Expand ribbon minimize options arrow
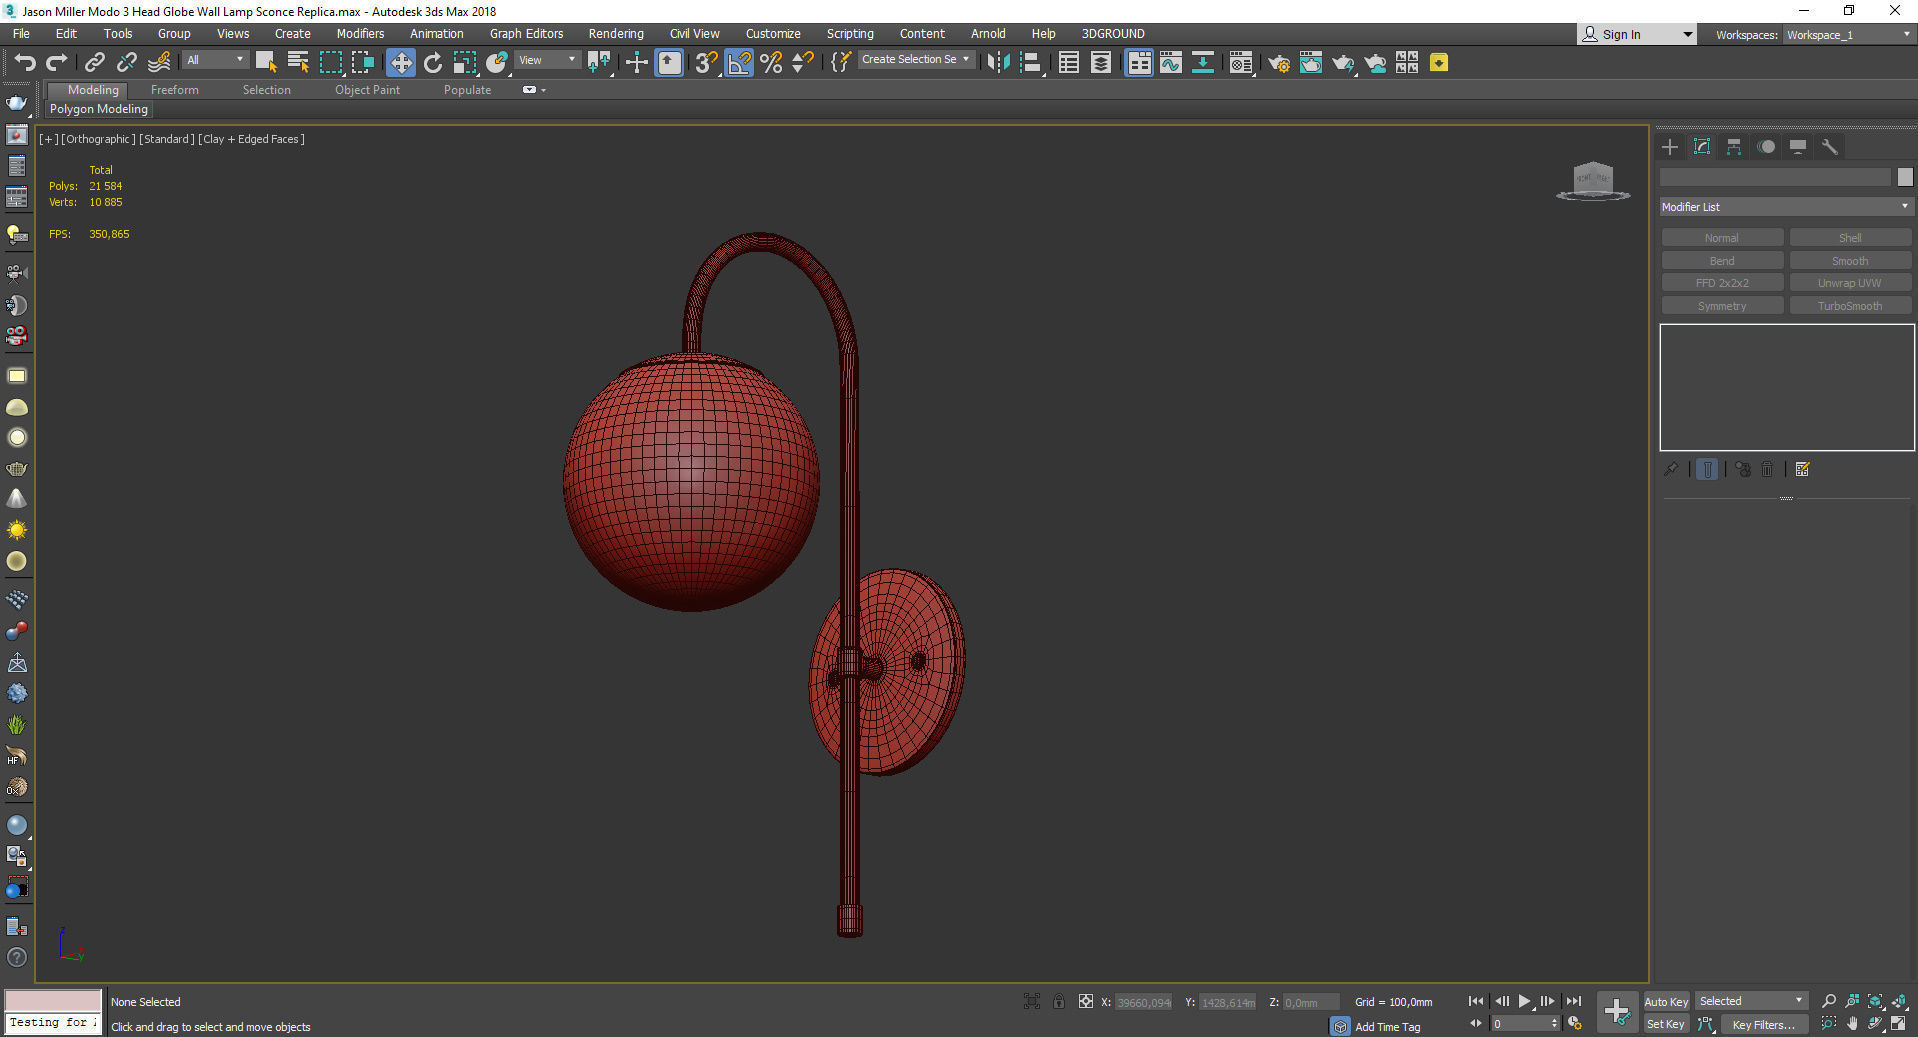 click(x=543, y=90)
